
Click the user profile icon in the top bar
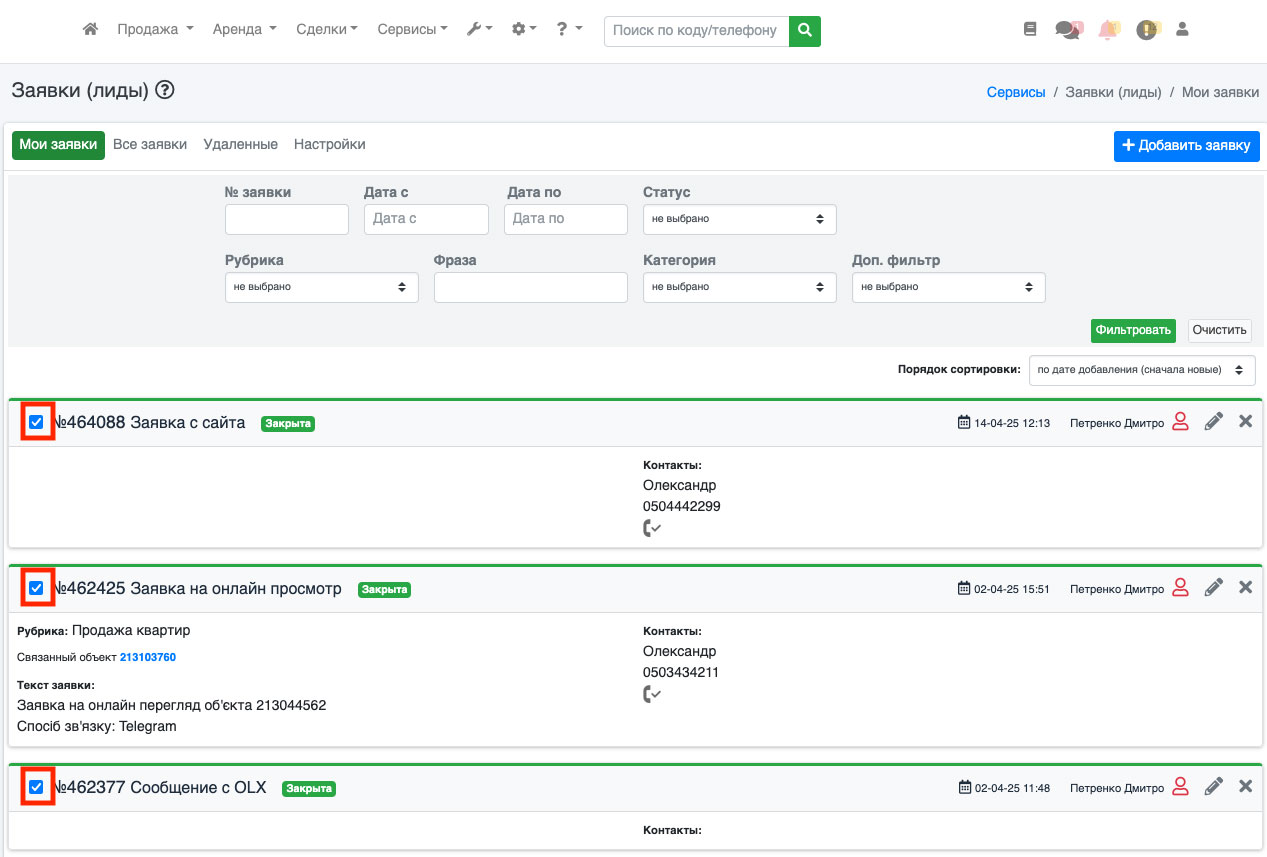[x=1182, y=30]
